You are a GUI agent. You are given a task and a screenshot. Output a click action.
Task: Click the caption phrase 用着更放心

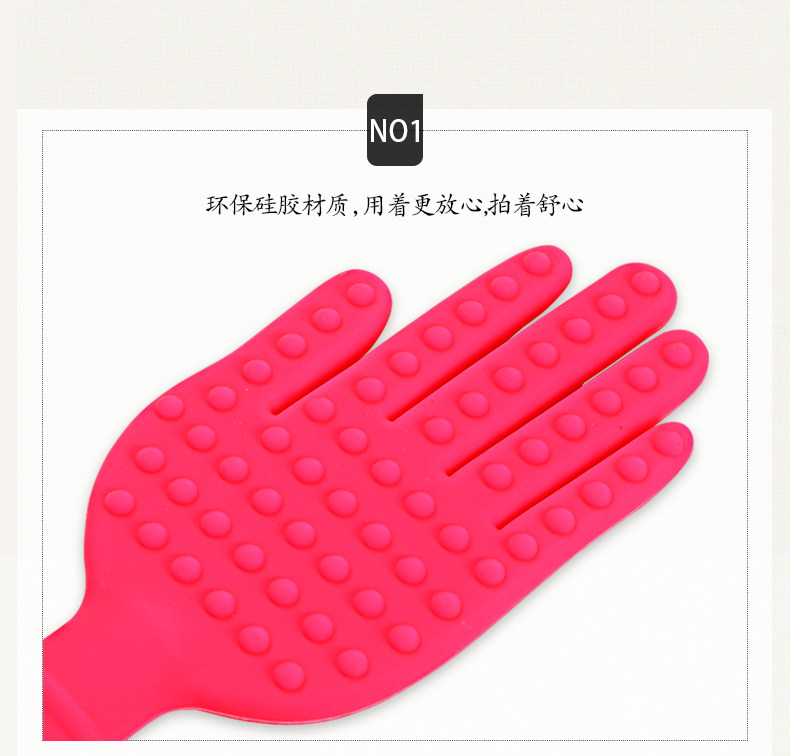pyautogui.click(x=421, y=205)
